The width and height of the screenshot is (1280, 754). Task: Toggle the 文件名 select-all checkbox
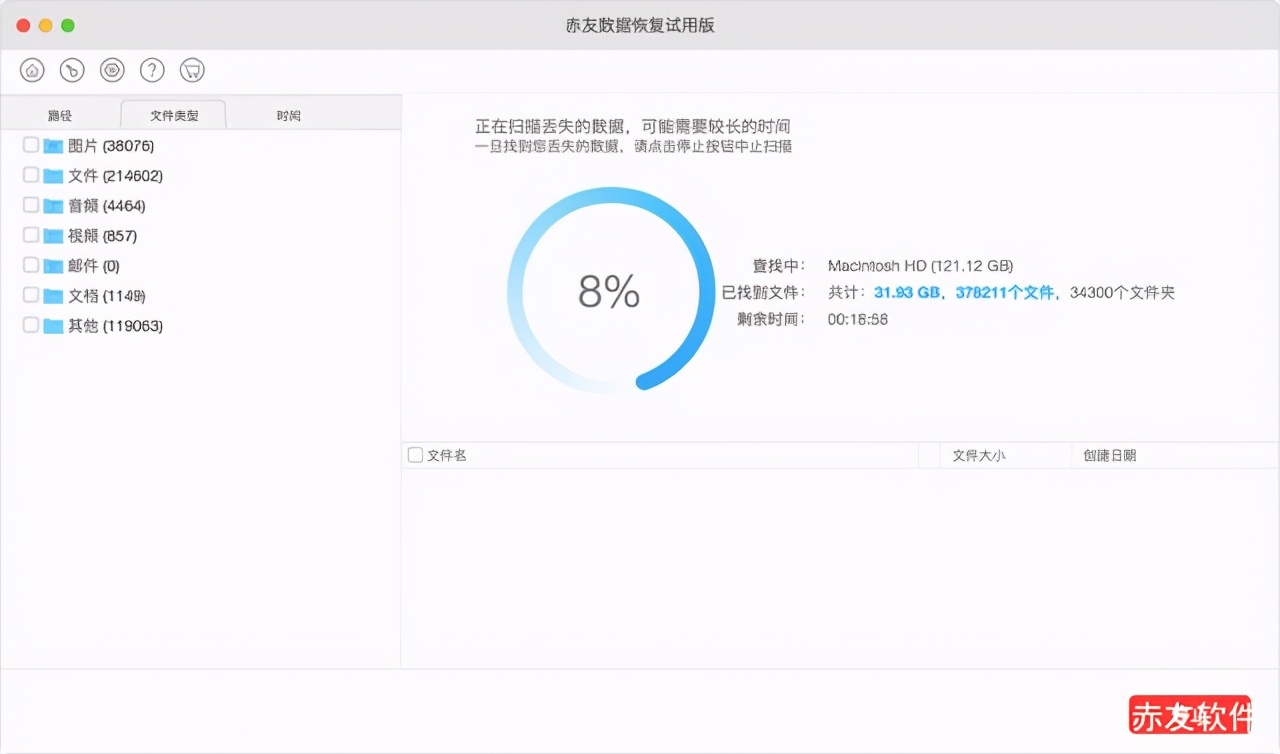point(414,454)
